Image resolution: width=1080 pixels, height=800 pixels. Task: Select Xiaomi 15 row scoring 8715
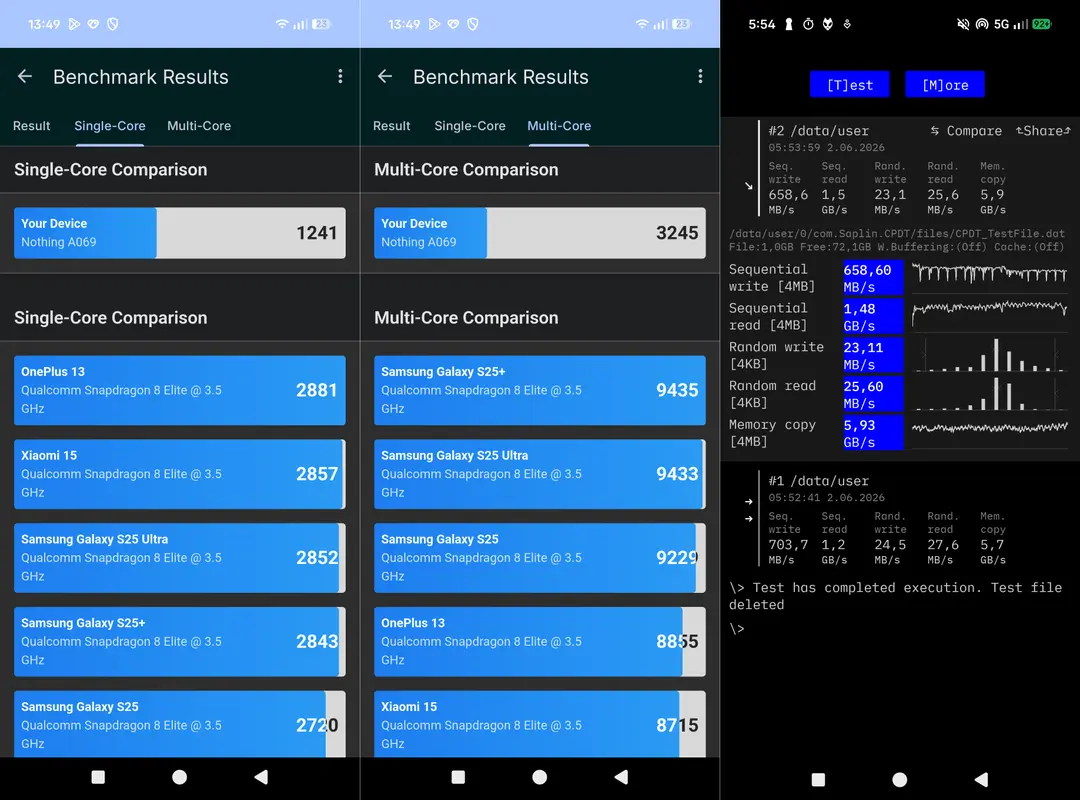[540, 724]
